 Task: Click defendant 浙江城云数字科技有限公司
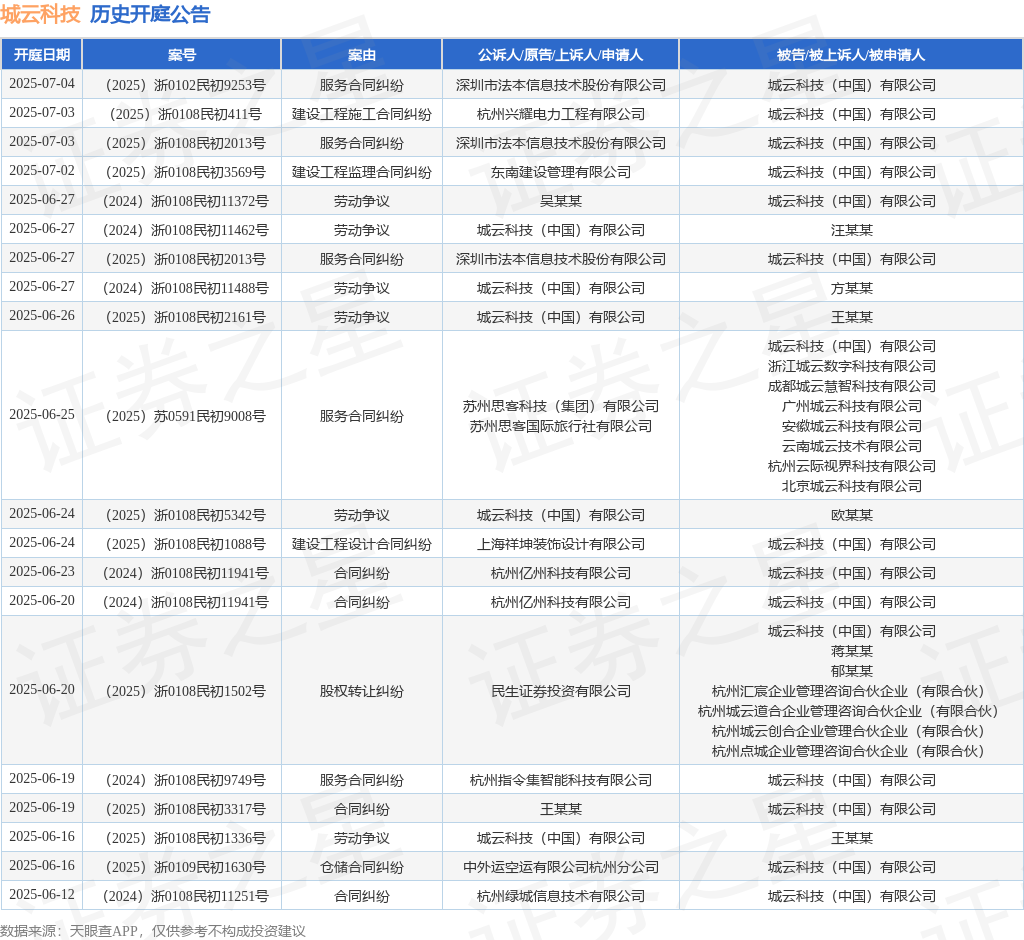click(852, 366)
